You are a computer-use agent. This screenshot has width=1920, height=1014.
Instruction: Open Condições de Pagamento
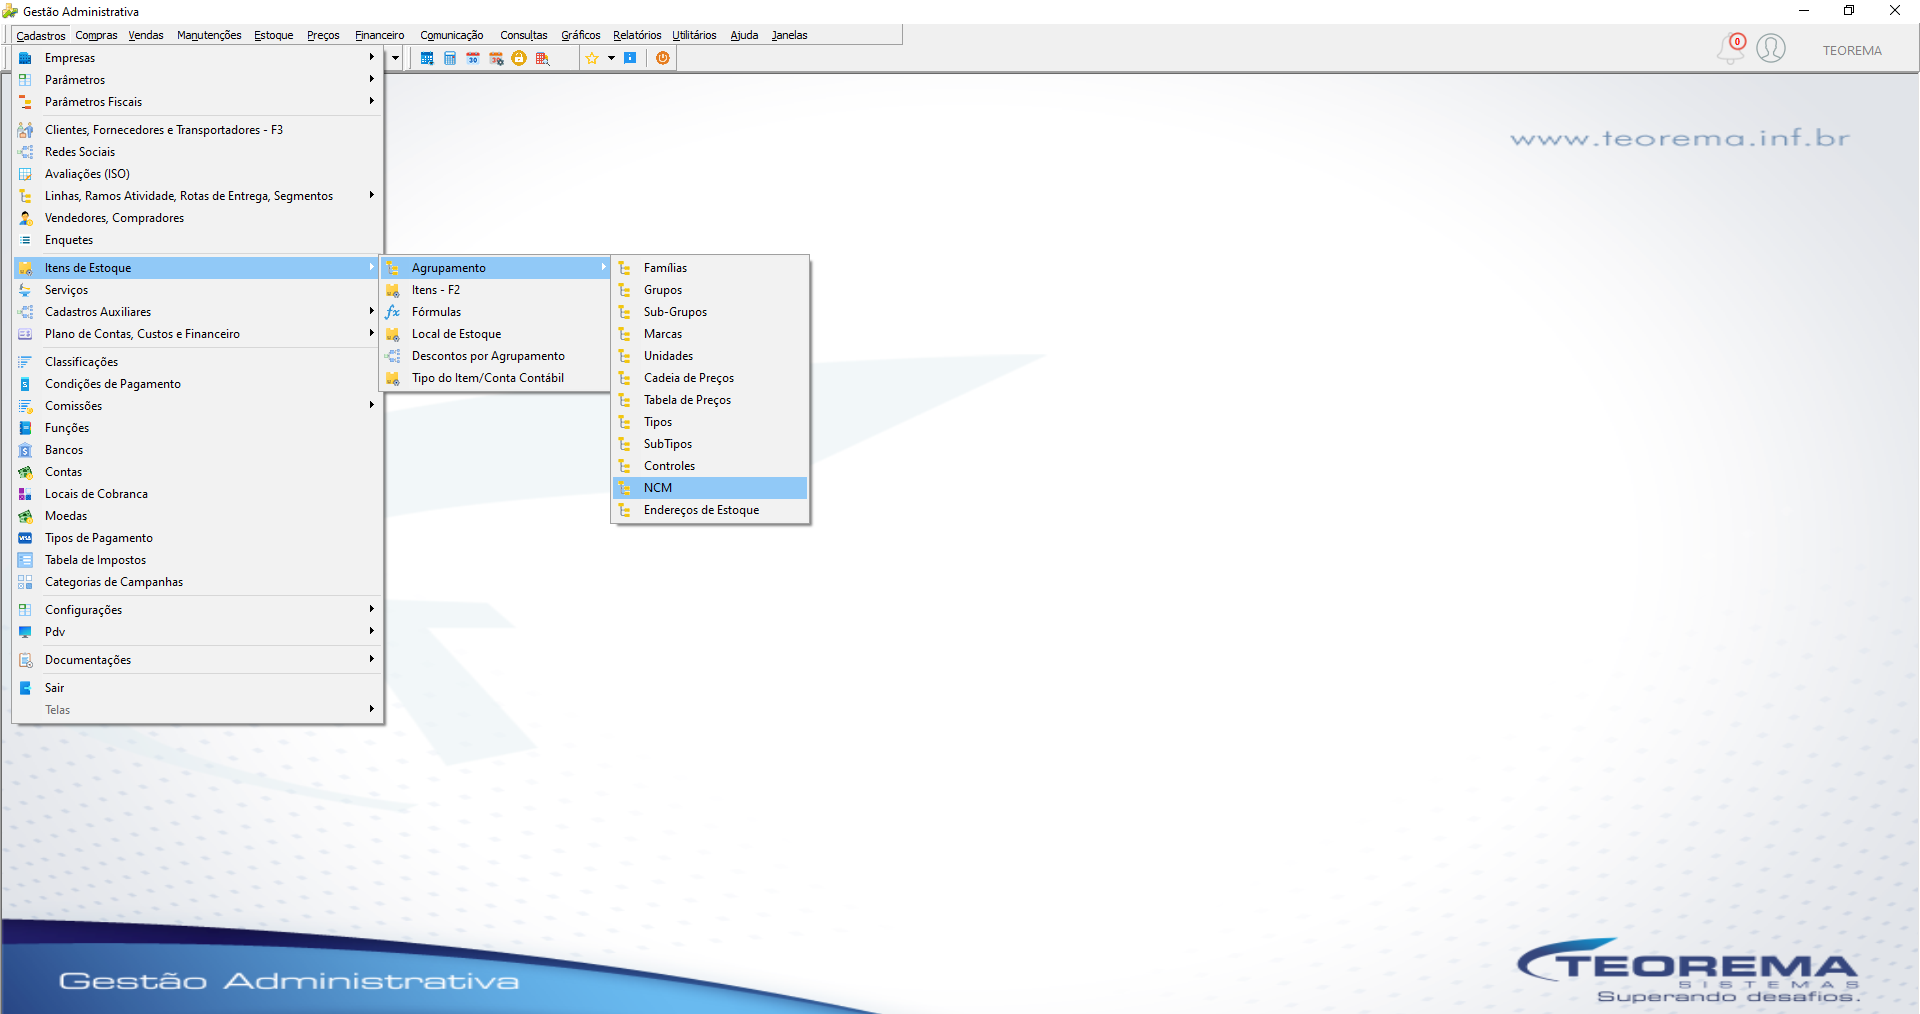coord(198,384)
